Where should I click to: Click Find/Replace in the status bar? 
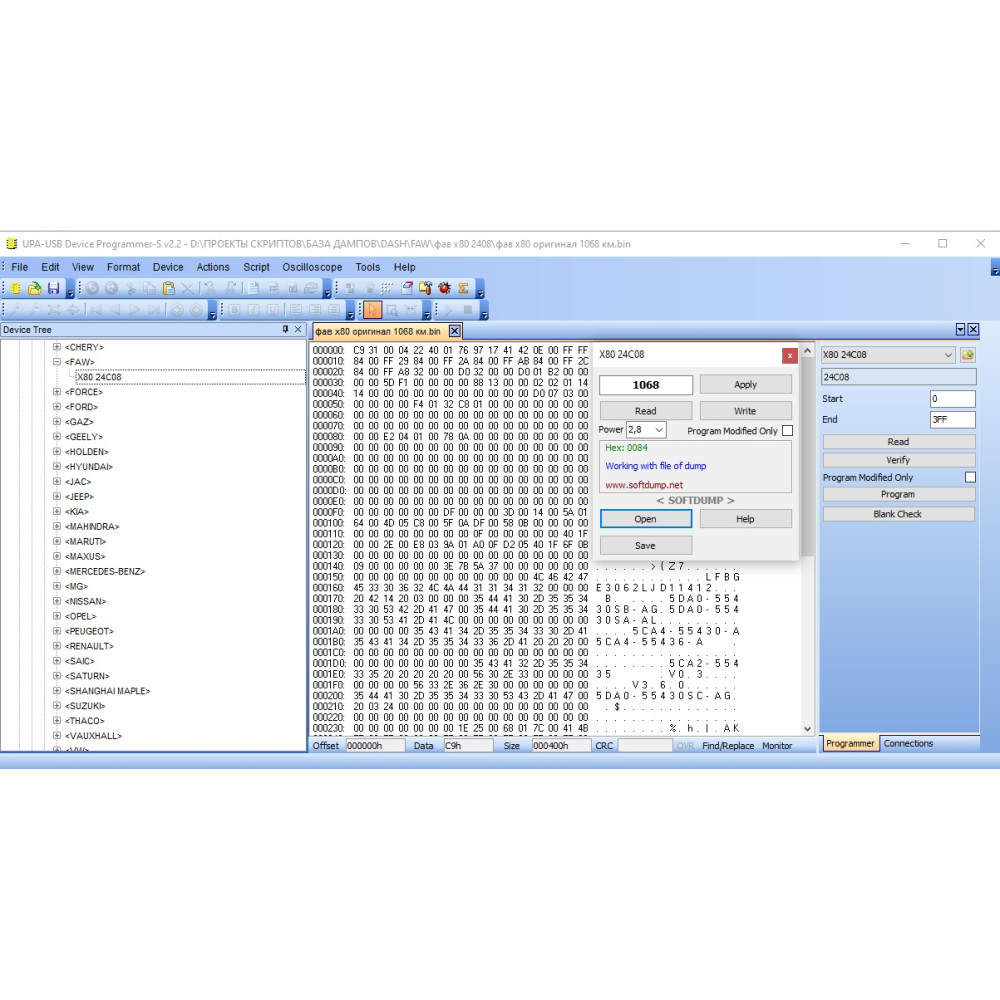[x=728, y=746]
